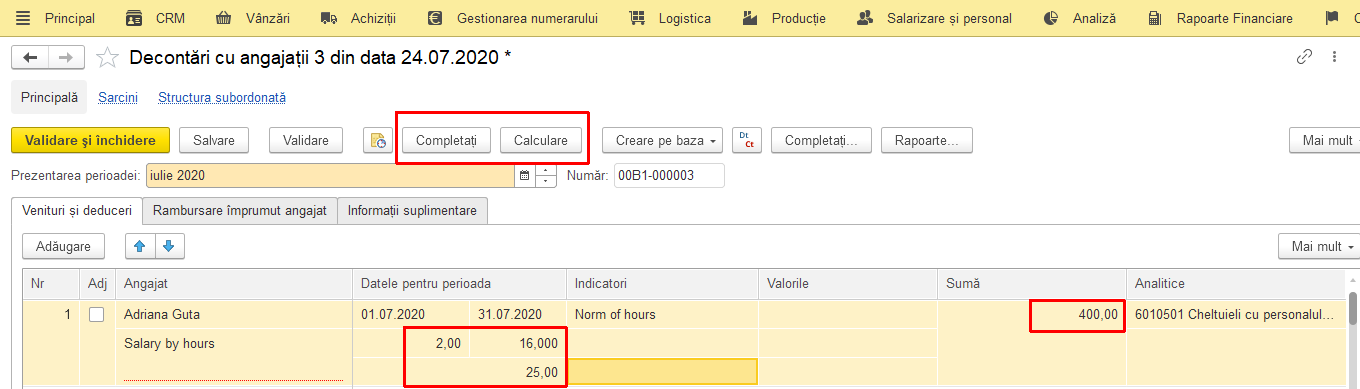Expand the Creare pe baza dropdown
The height and width of the screenshot is (389, 1360).
coord(668,141)
